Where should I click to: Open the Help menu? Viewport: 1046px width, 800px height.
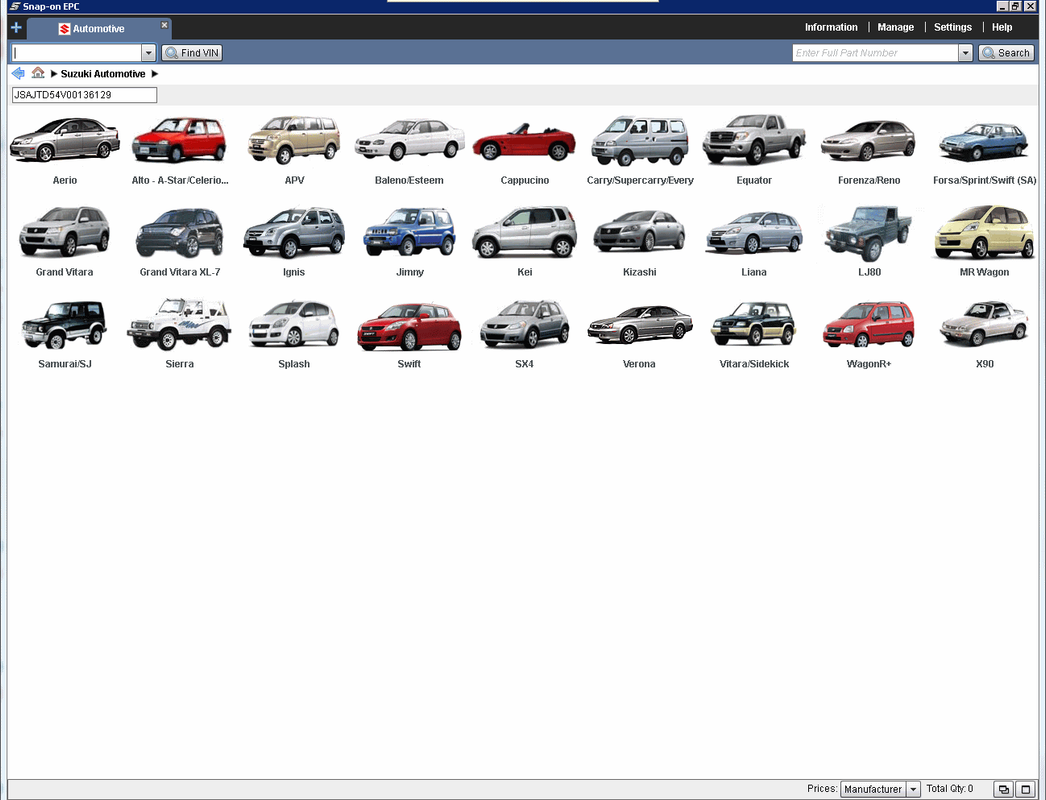click(1001, 27)
